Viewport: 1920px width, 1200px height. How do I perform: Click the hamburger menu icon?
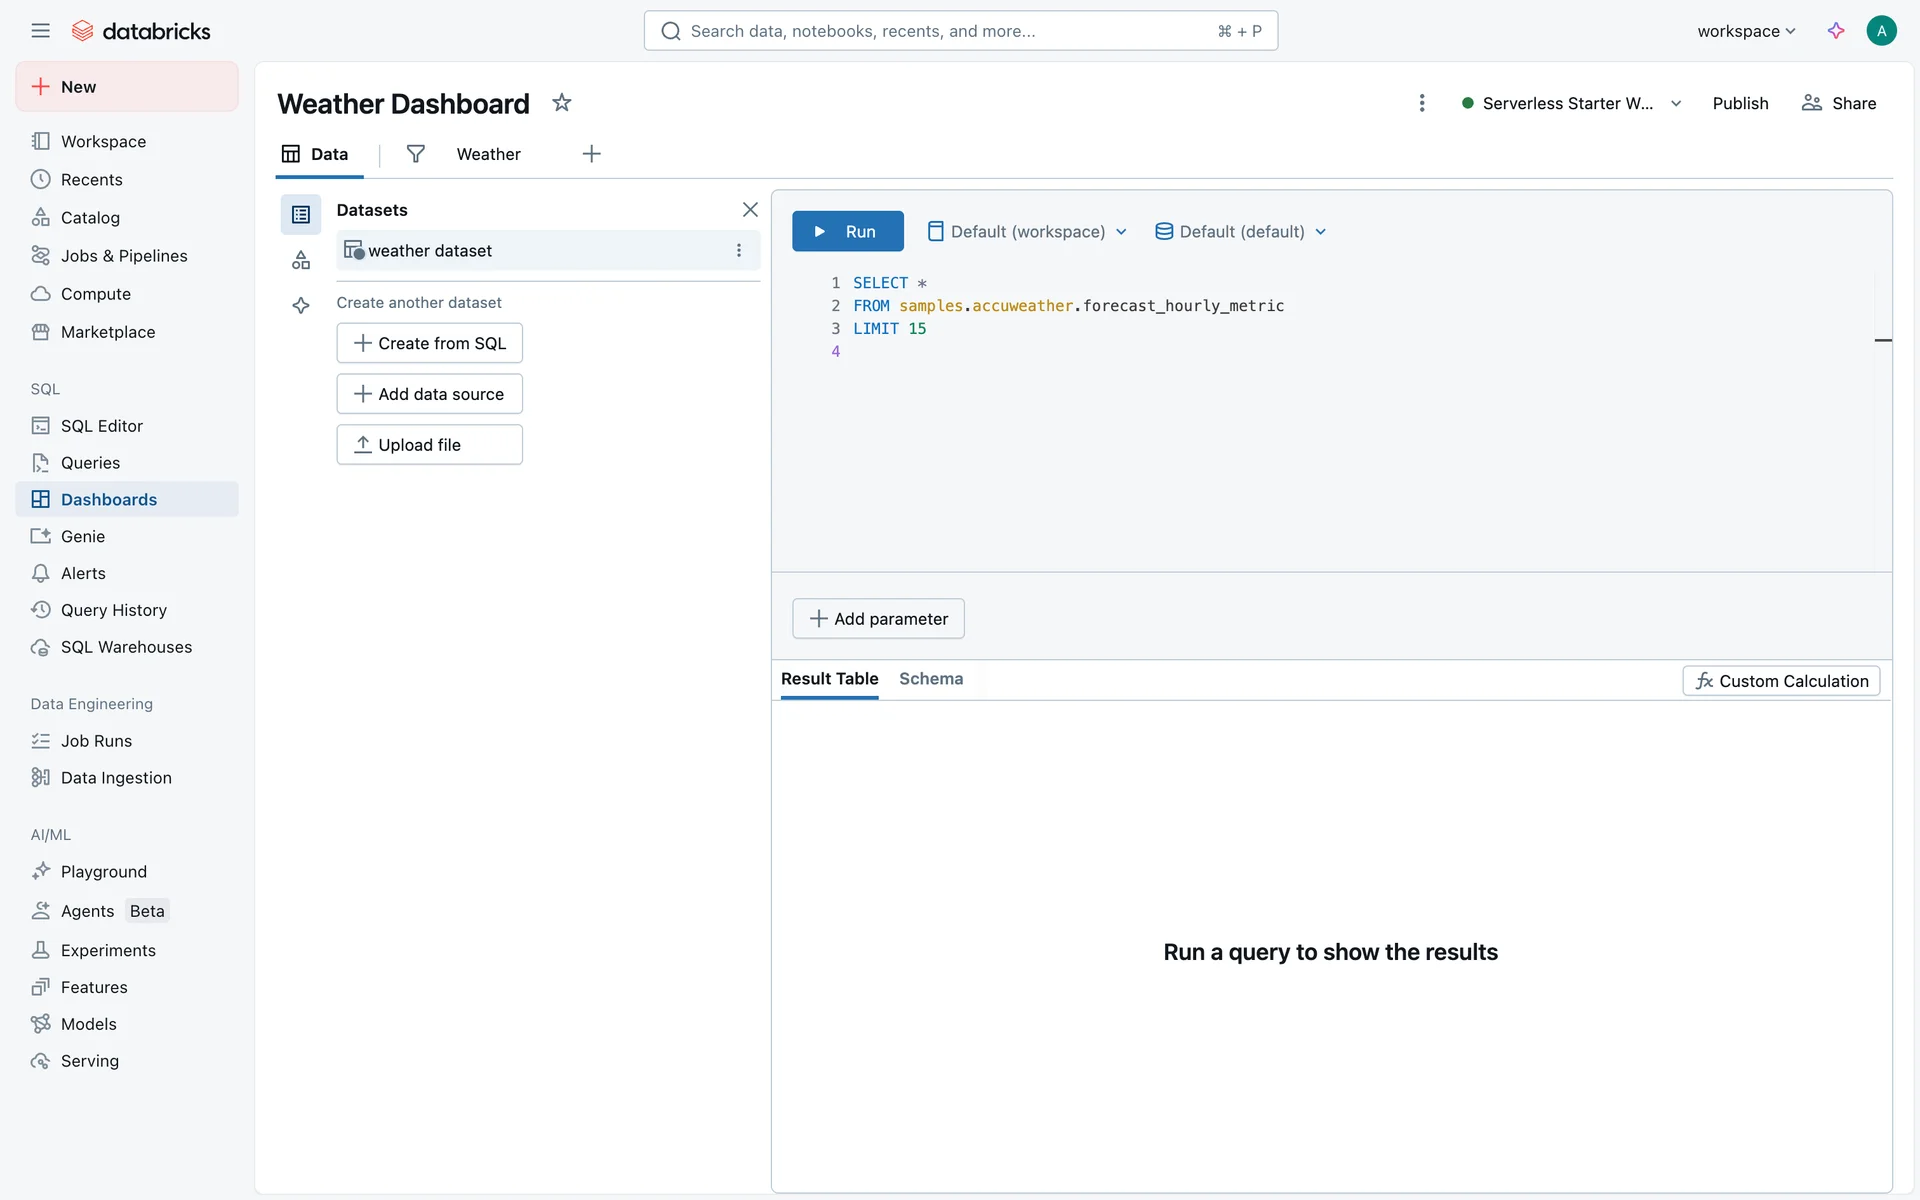pyautogui.click(x=40, y=31)
